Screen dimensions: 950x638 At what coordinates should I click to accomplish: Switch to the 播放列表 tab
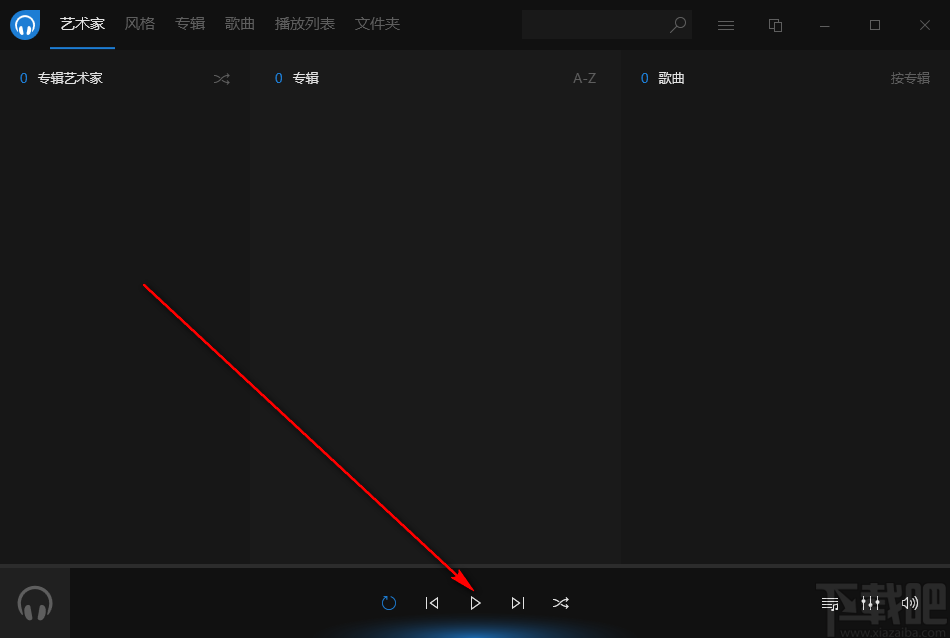coord(305,24)
